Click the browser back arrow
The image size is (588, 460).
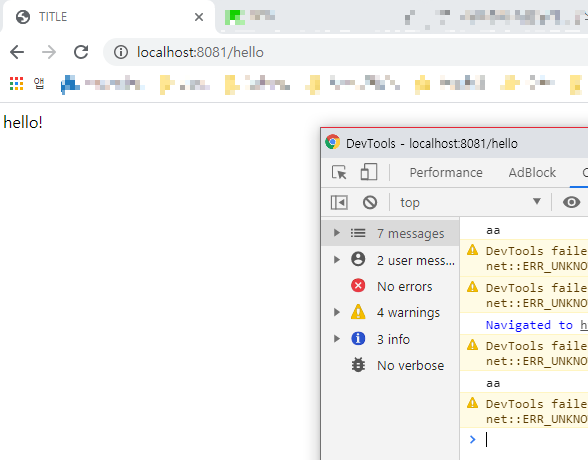click(17, 52)
